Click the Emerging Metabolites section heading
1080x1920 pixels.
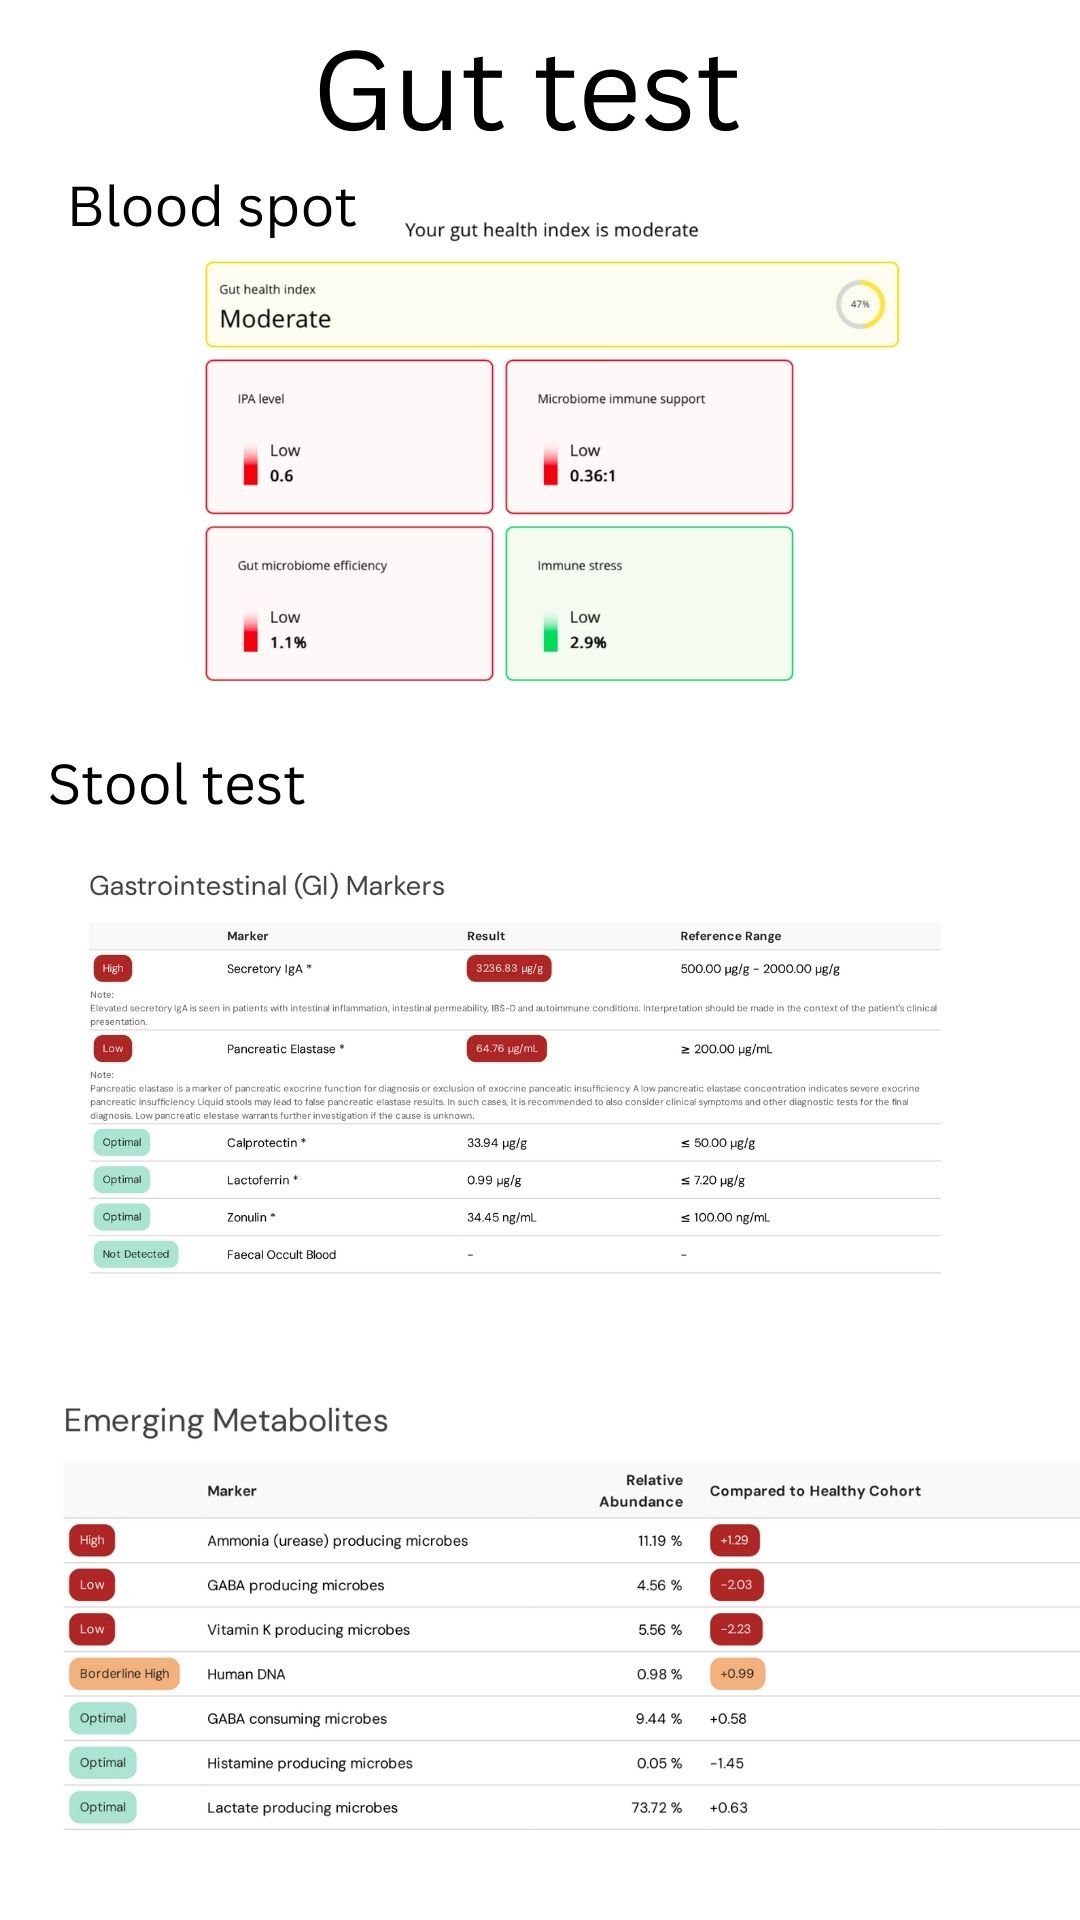pos(226,1420)
